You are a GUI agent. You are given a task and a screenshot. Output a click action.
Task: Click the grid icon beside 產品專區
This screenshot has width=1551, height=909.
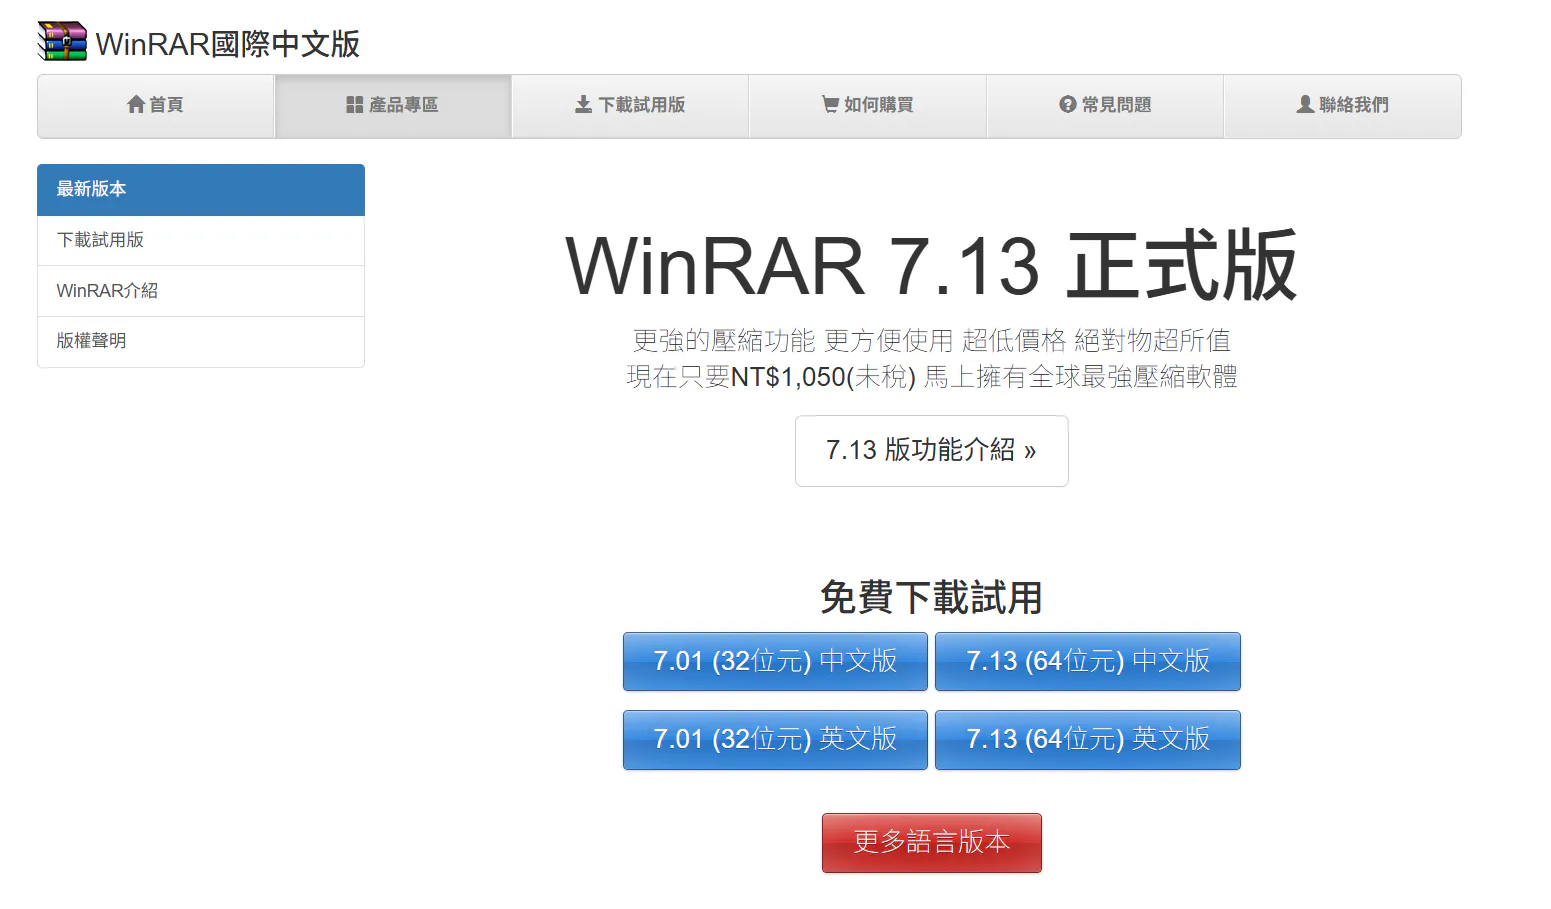(354, 105)
